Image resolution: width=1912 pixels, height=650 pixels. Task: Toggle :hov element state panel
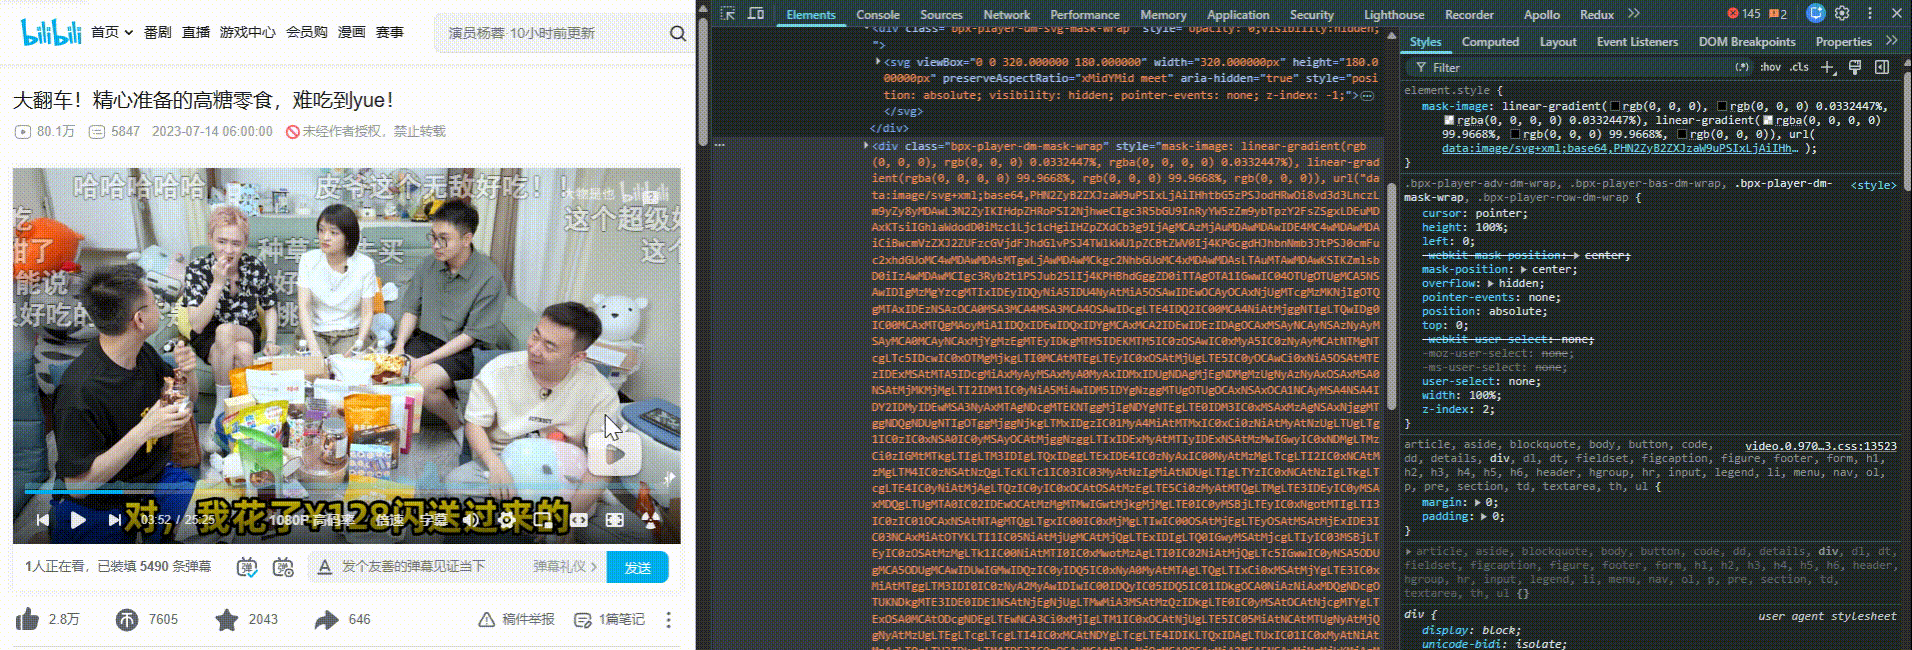tap(1770, 67)
